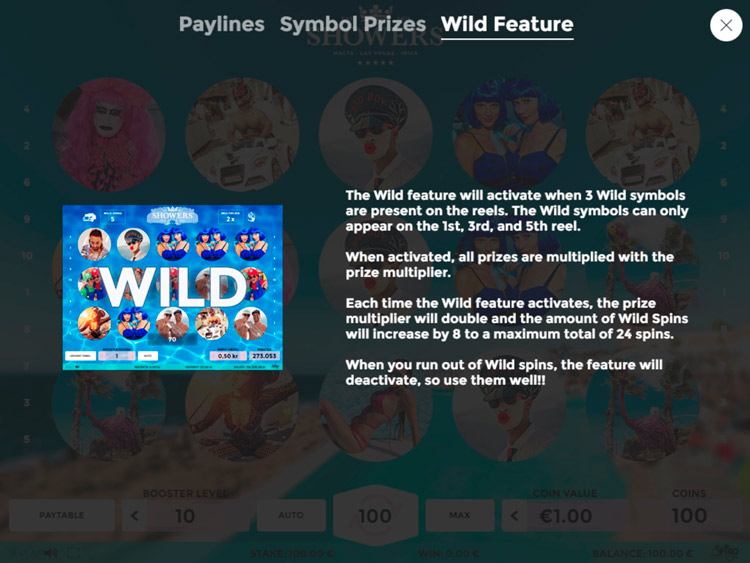
Task: Toggle the sound speaker icon
Action: [x=51, y=553]
